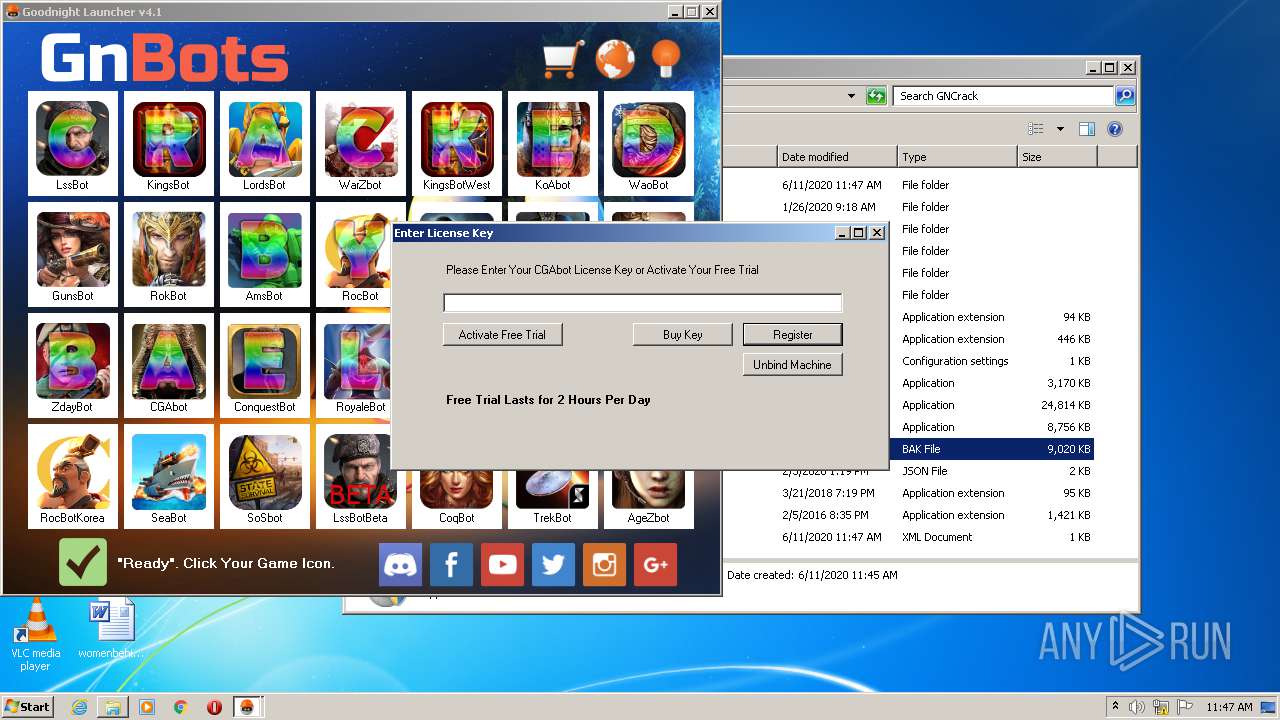The height and width of the screenshot is (720, 1280).
Task: Click the CoqBot icon
Action: point(456,500)
